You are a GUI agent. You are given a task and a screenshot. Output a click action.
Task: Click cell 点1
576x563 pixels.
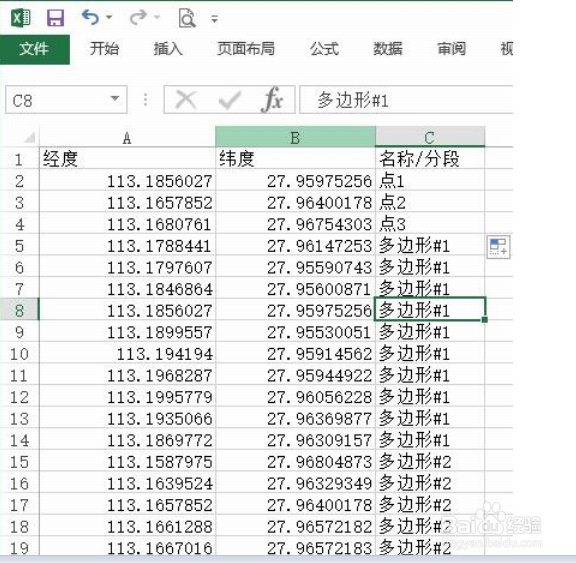[x=430, y=181]
